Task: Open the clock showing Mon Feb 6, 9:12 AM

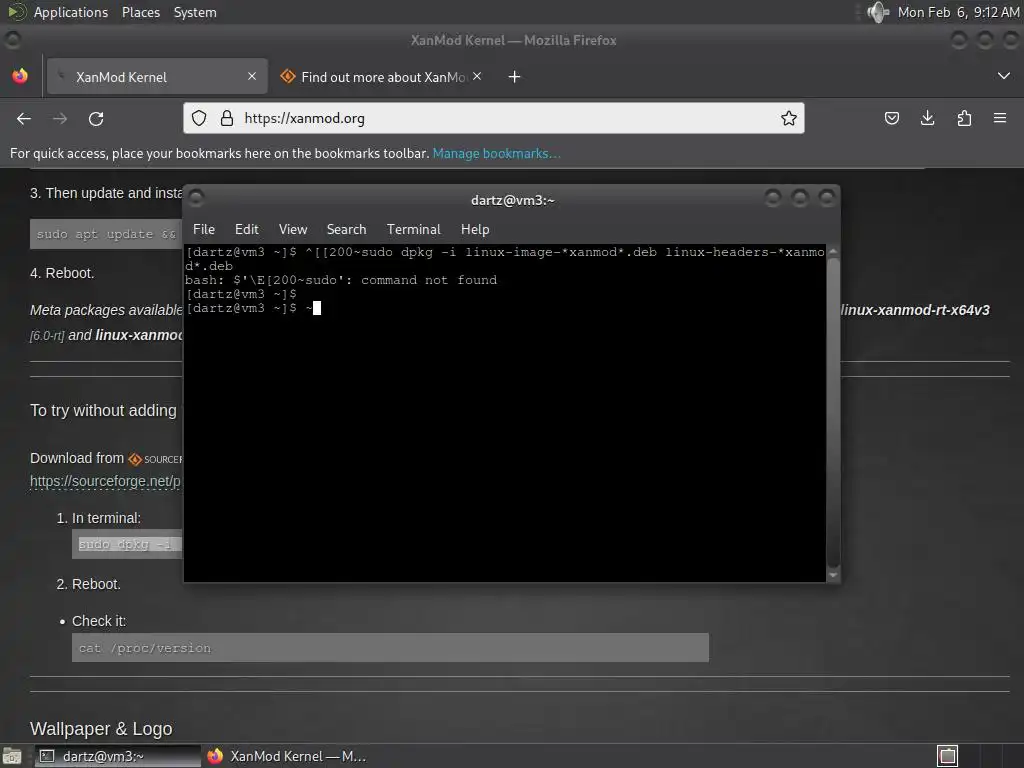Action: [958, 12]
